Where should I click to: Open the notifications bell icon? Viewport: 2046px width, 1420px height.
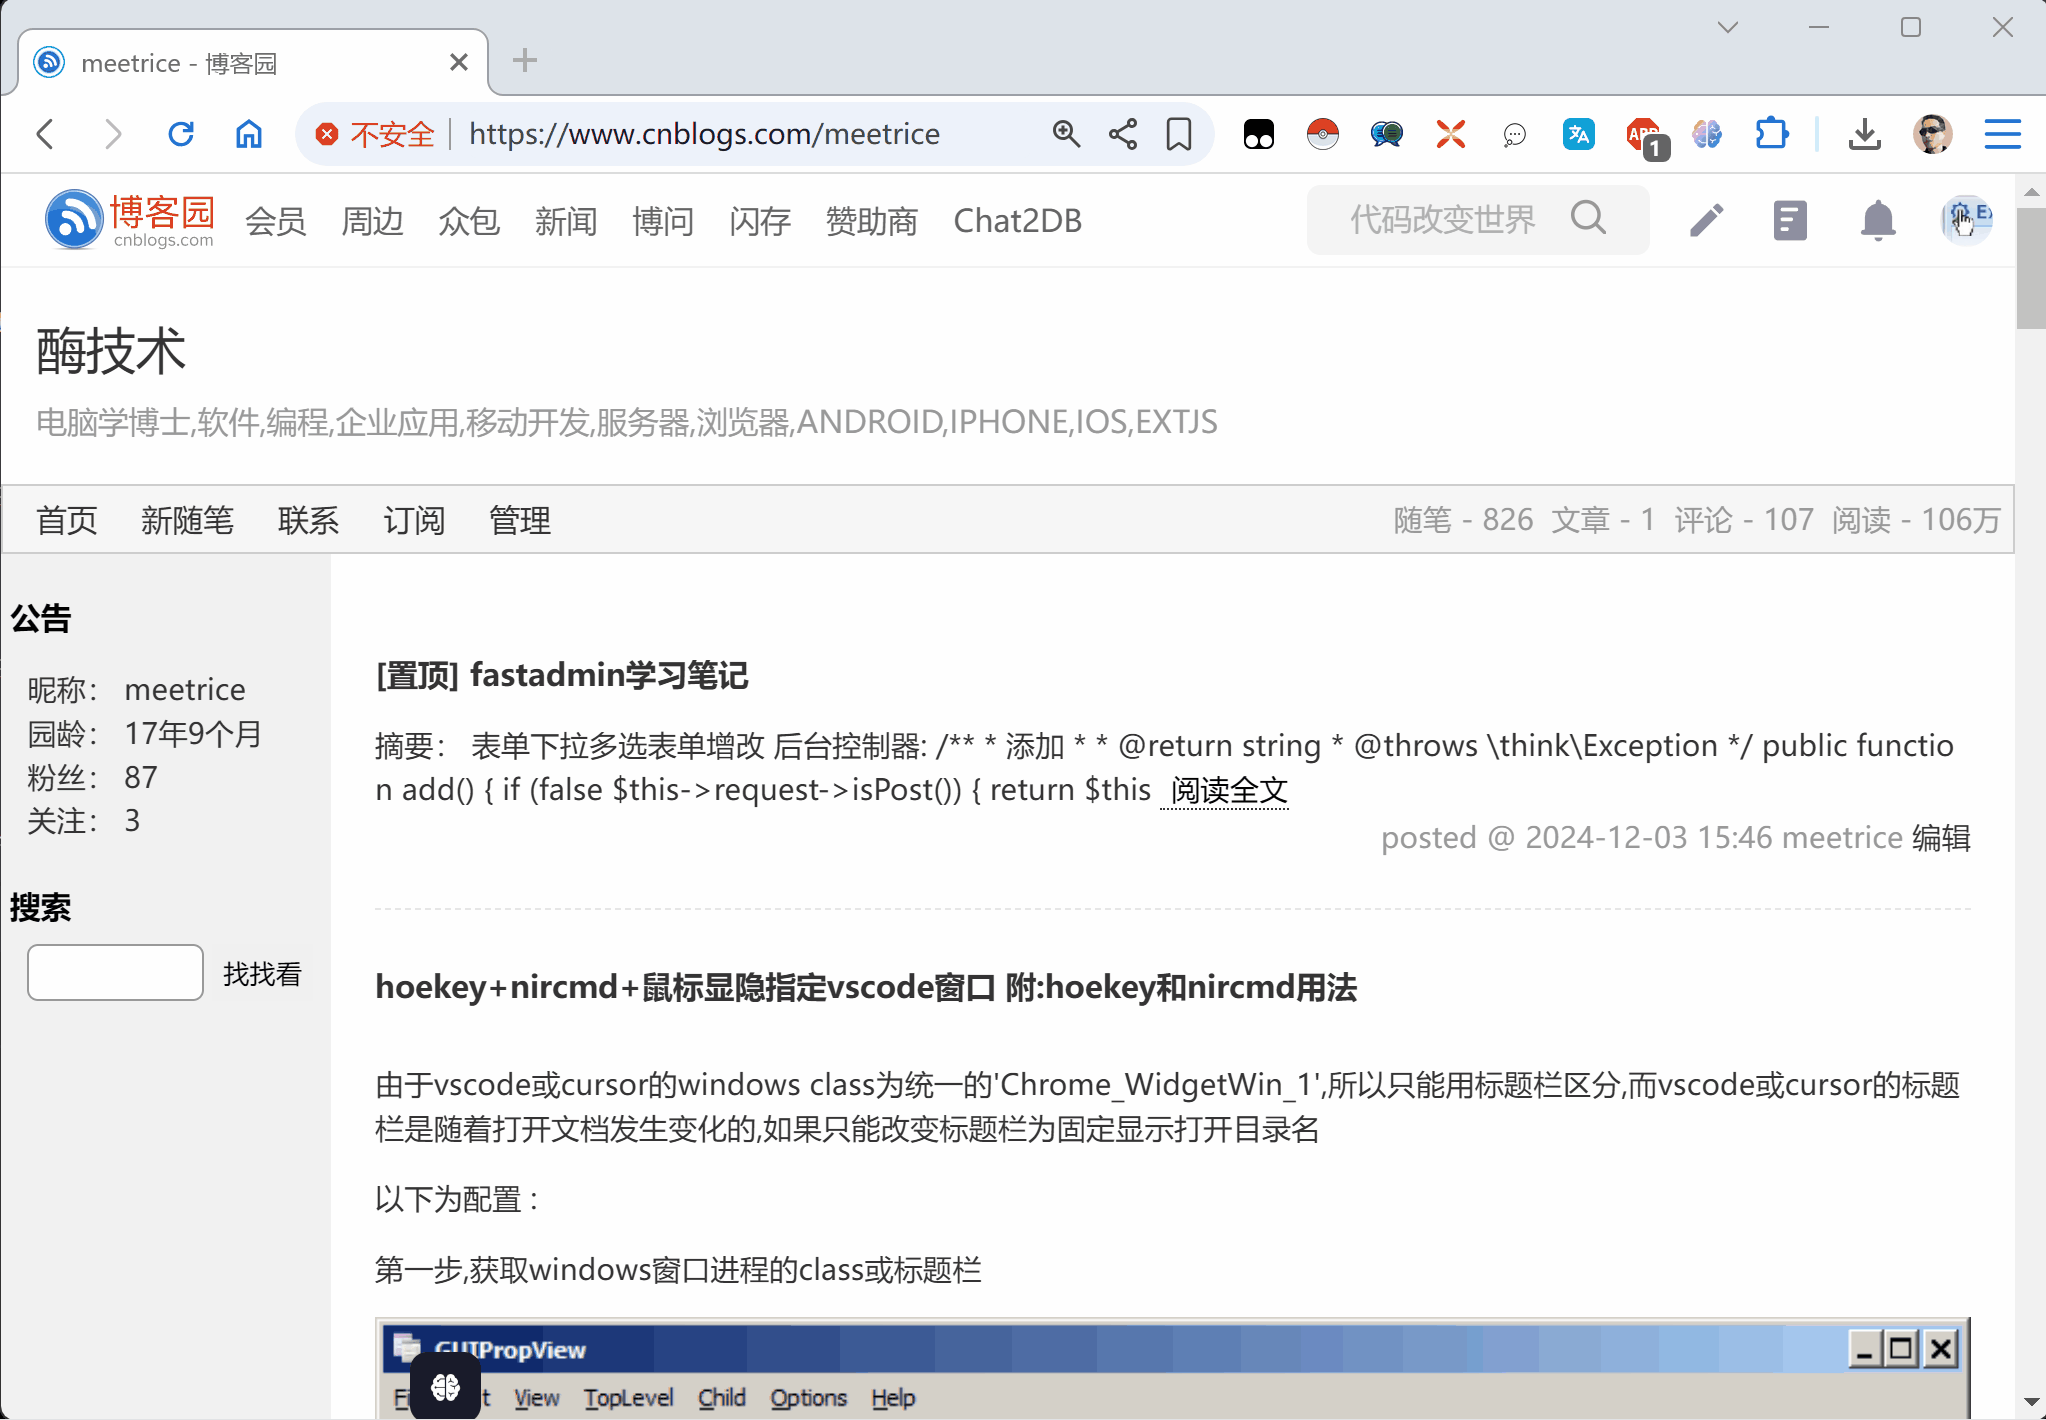(1878, 220)
